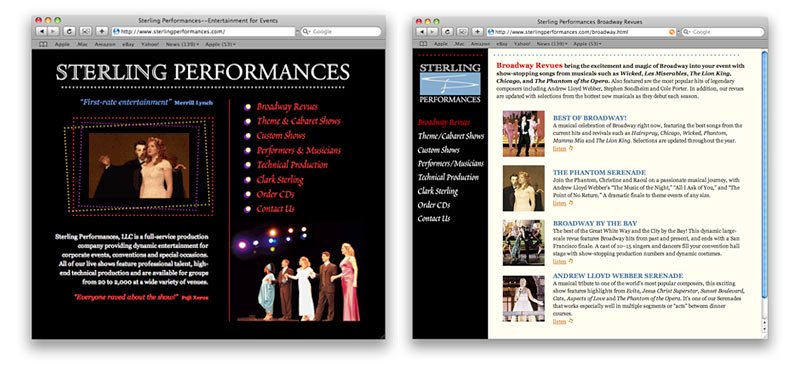Select Custom Shows in Broadway page sidebar
The width and height of the screenshot is (800, 370).
[438, 150]
